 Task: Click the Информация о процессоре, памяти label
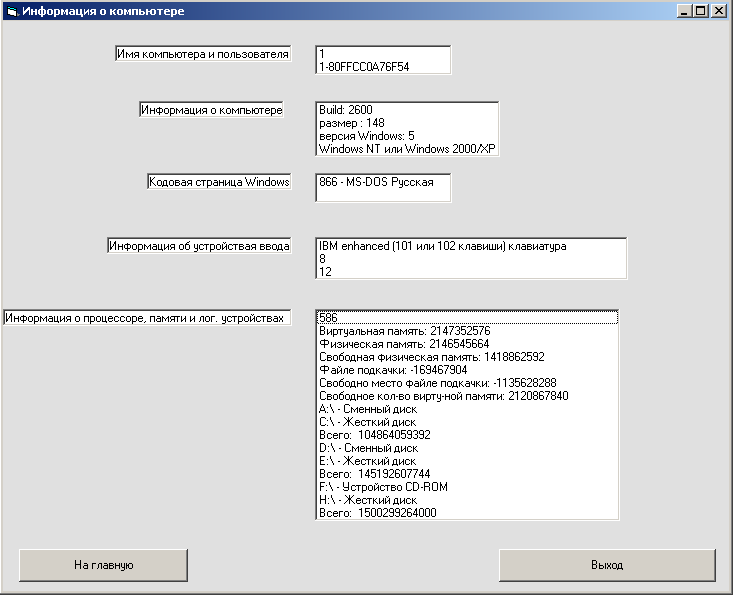tap(147, 318)
